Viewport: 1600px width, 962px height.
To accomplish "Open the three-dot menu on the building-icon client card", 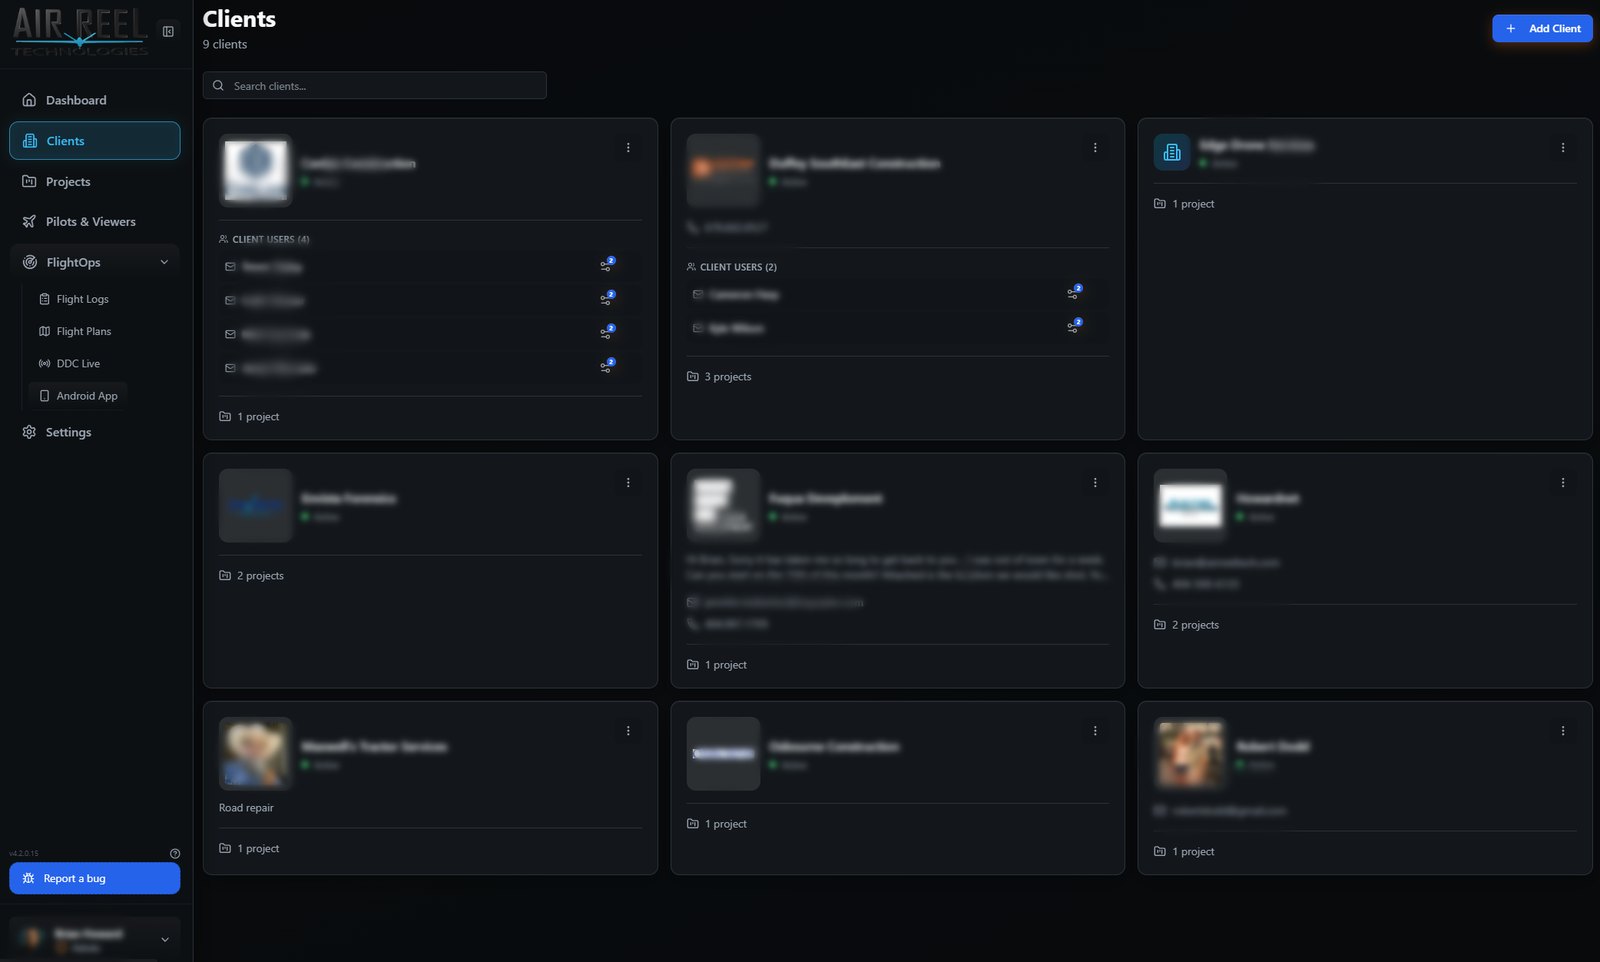I will click(x=1563, y=147).
